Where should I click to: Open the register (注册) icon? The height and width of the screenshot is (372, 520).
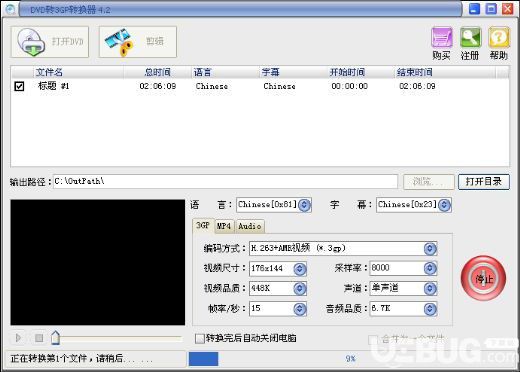[x=470, y=37]
